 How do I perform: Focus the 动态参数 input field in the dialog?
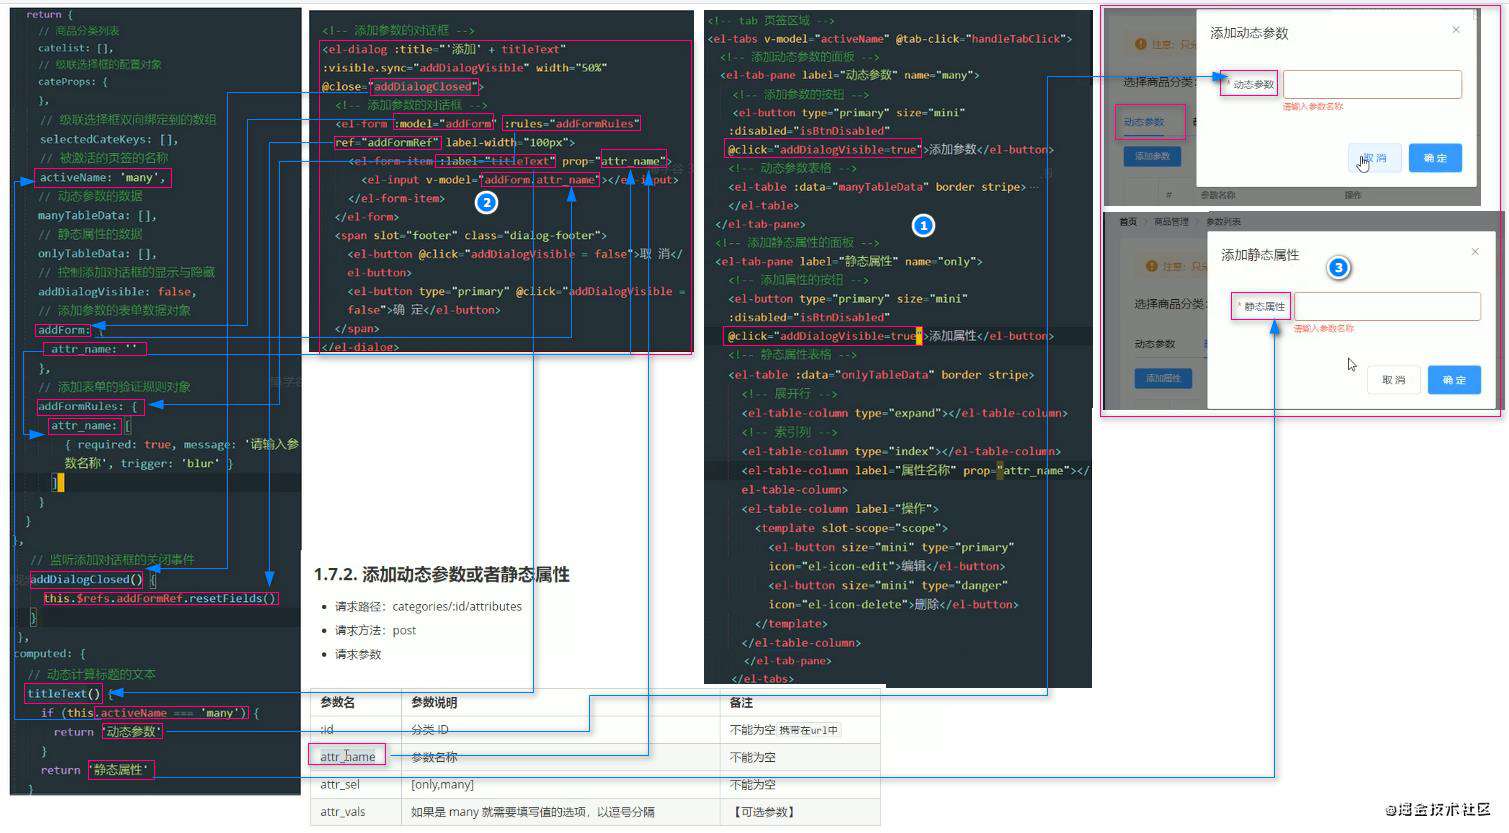coord(1372,84)
